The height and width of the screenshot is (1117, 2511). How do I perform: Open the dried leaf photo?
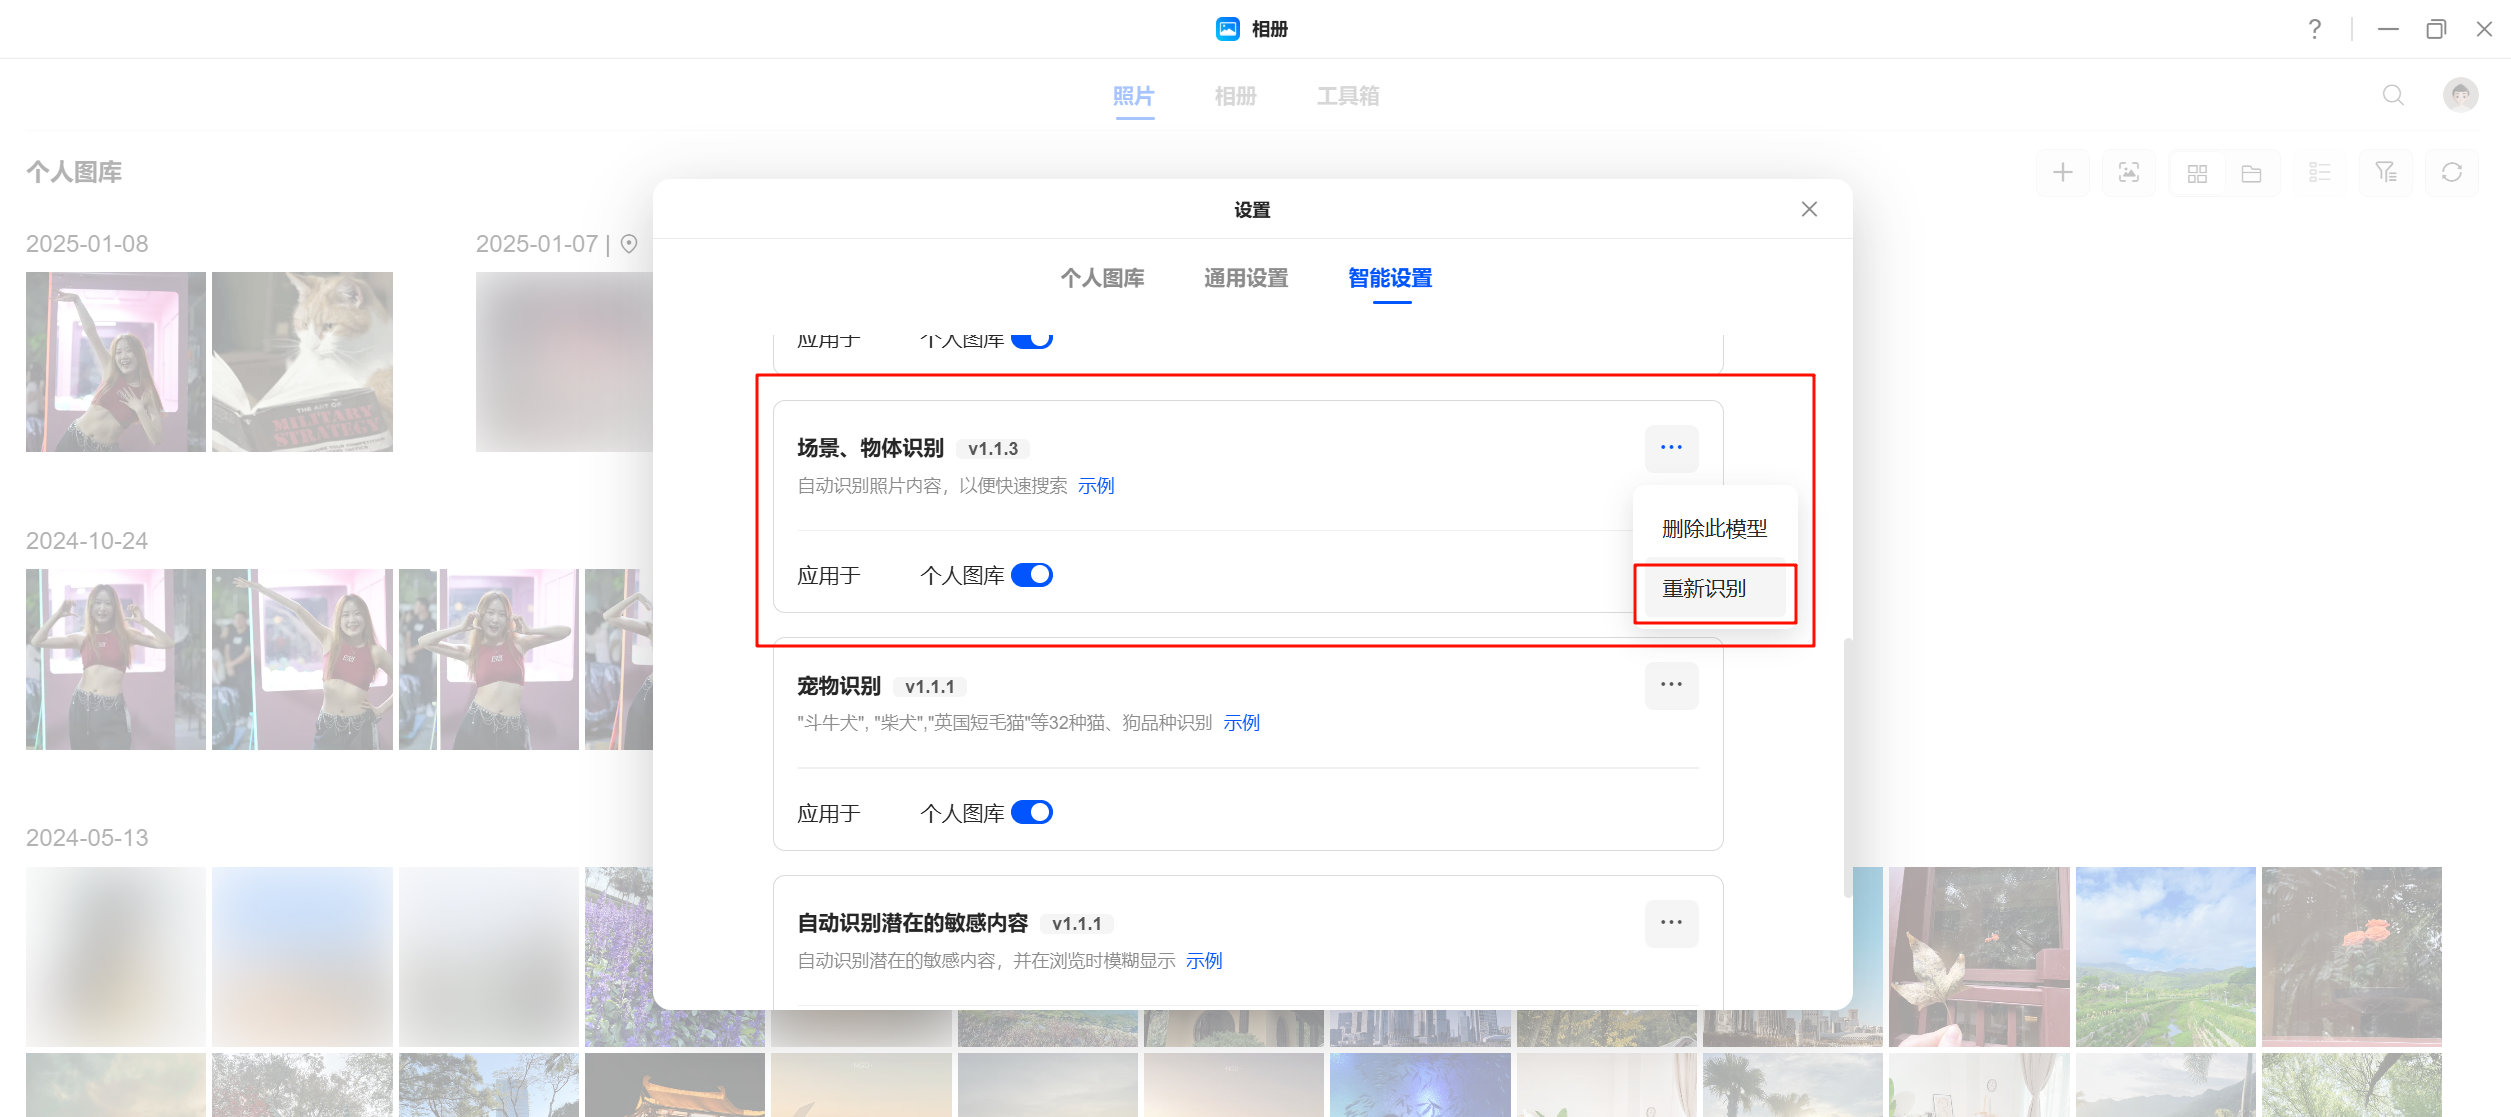click(1979, 957)
